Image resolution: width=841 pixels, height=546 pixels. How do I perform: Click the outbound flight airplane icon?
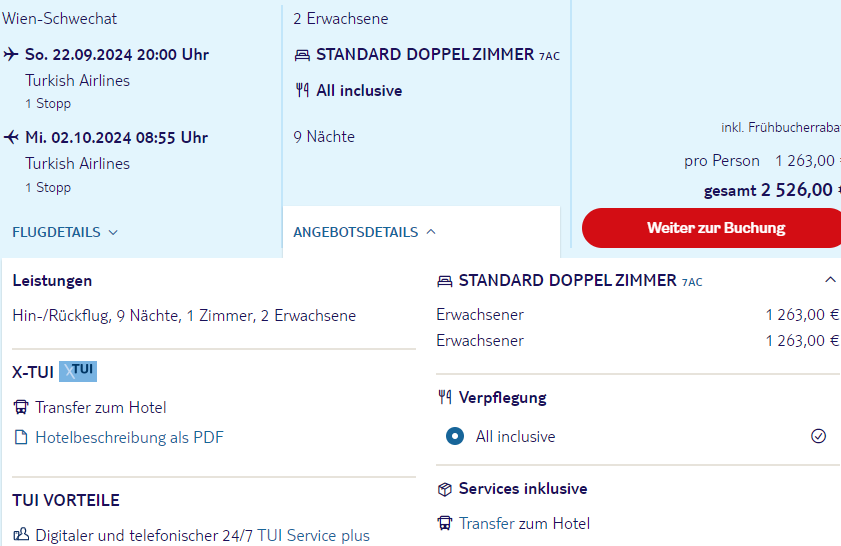(x=11, y=54)
